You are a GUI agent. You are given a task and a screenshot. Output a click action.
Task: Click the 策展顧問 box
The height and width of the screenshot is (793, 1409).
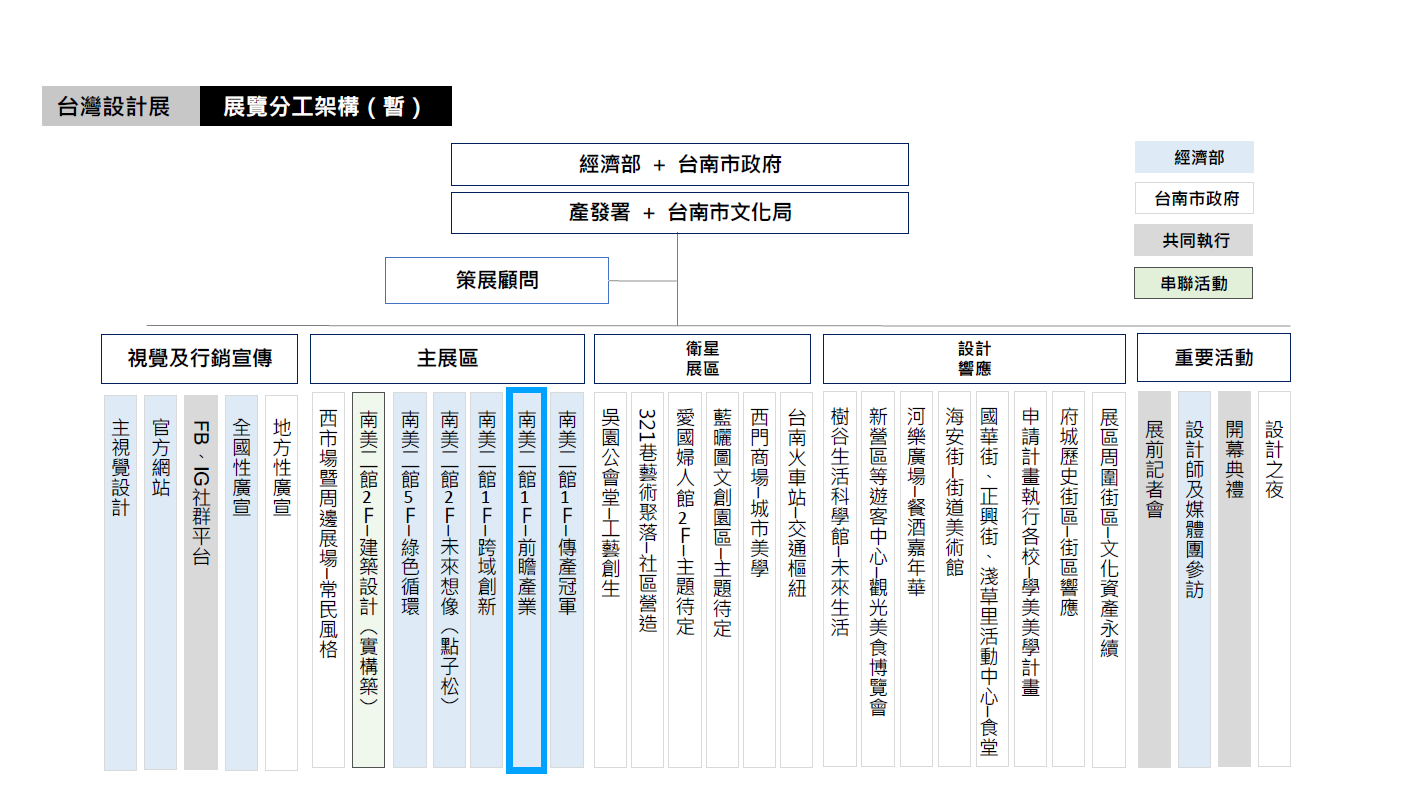pos(496,280)
